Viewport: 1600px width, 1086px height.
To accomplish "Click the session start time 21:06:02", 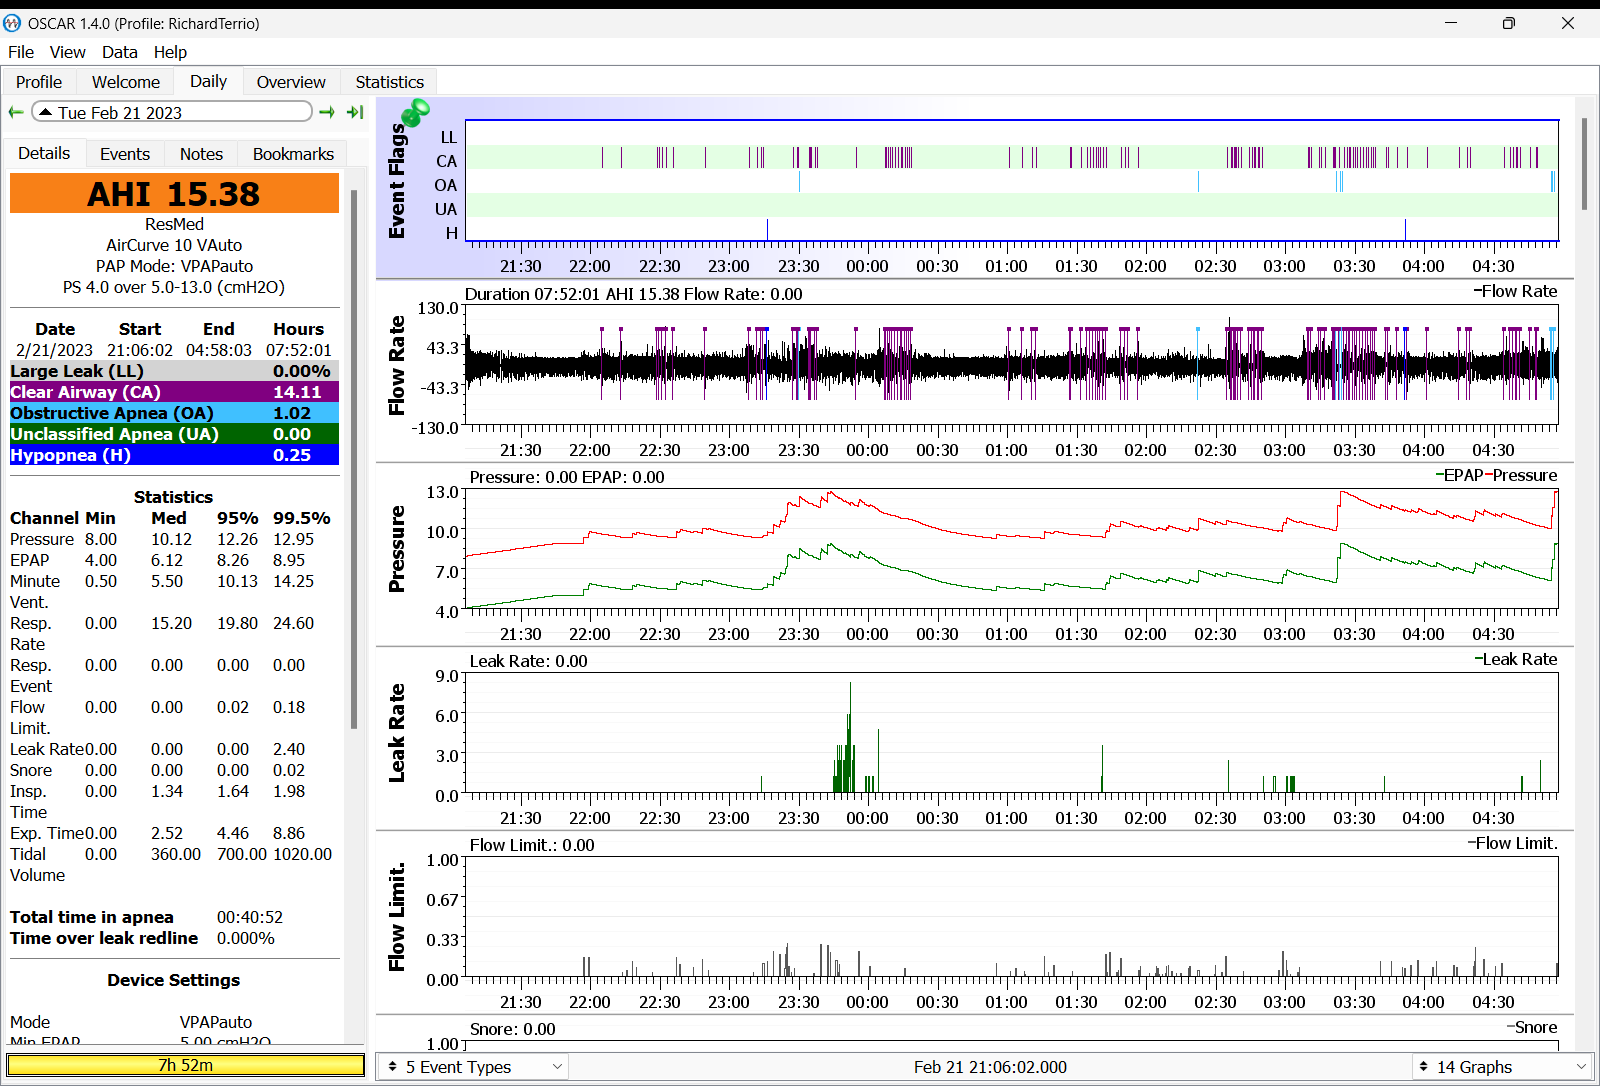I will click(140, 350).
